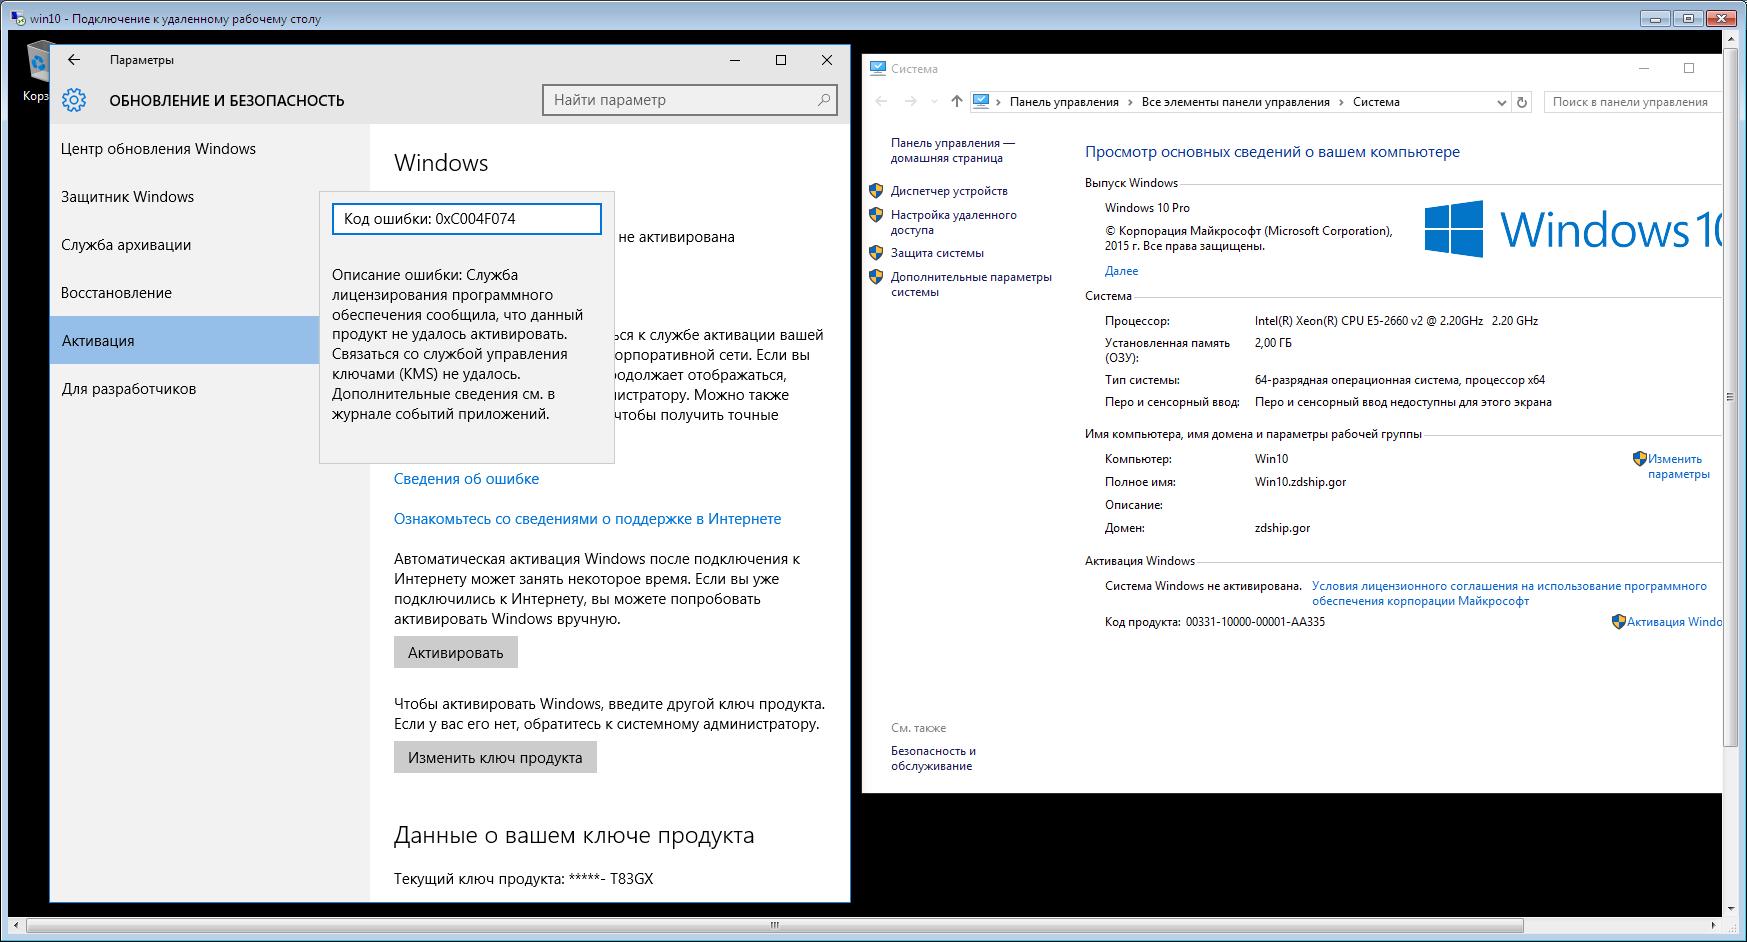Click product ID 00331-10000-00001-AA335

tap(1255, 621)
